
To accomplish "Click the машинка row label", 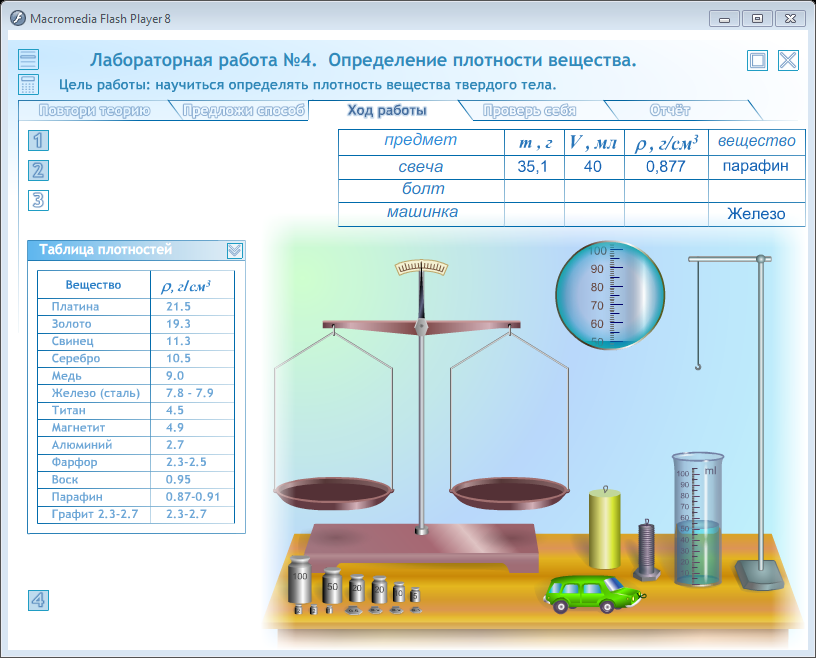I will pos(421,214).
